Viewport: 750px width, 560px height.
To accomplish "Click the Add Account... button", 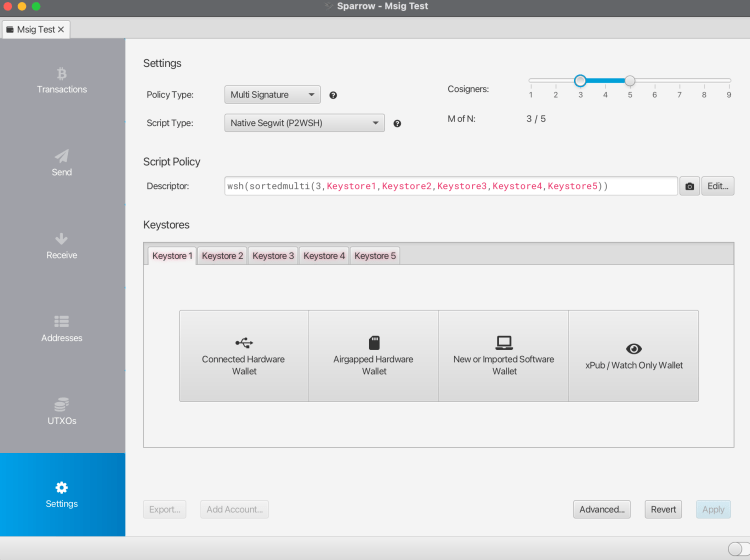I will 234,509.
